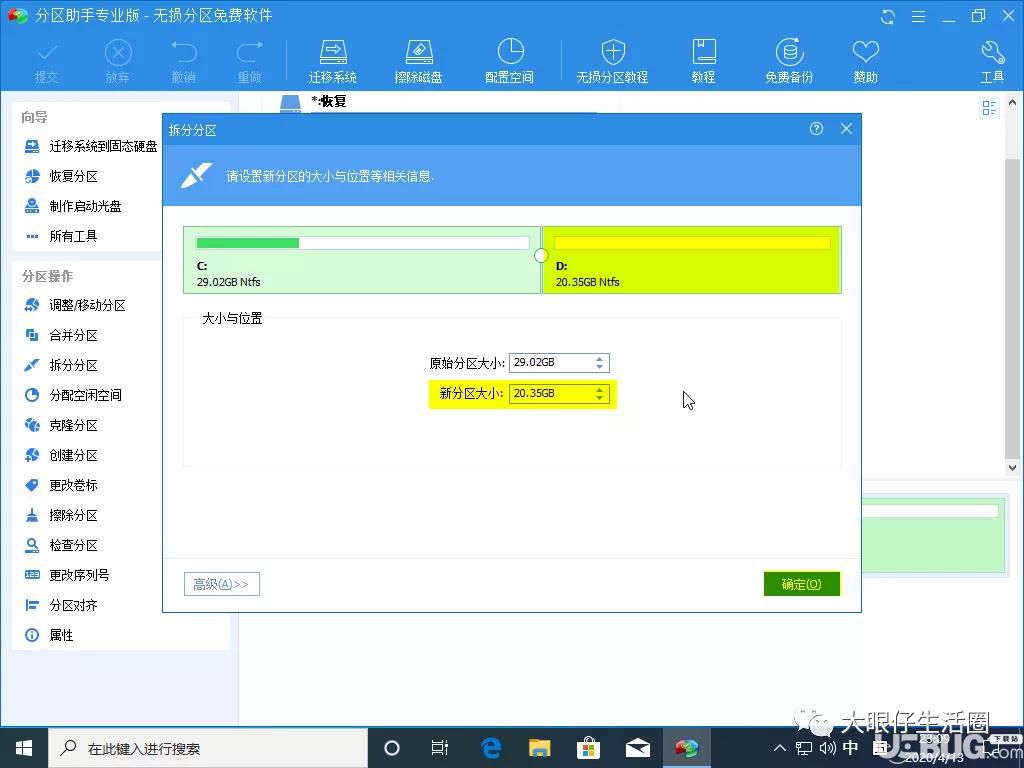Choose 检查分区 operation

click(61, 546)
